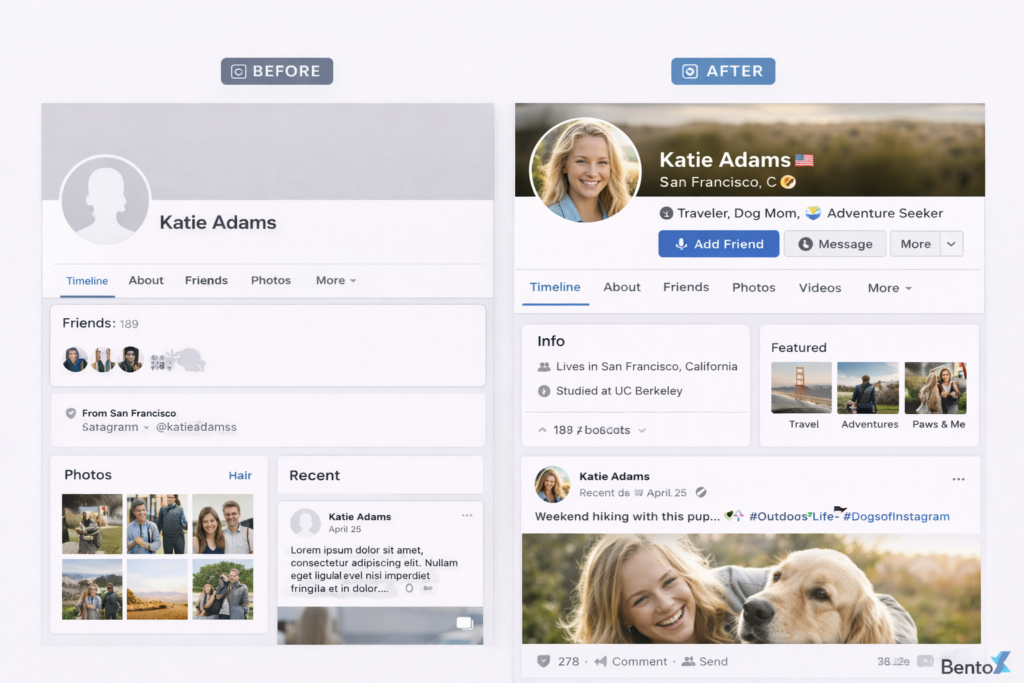
Task: Click the verified badge next to San Francisco
Action: click(x=788, y=182)
